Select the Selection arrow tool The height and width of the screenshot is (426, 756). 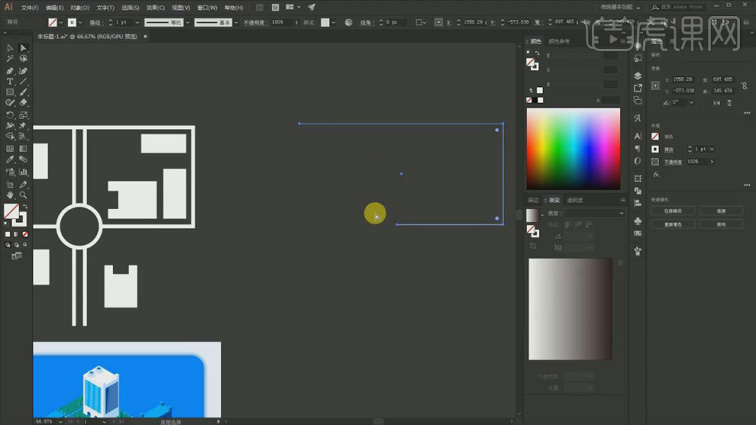tap(10, 48)
